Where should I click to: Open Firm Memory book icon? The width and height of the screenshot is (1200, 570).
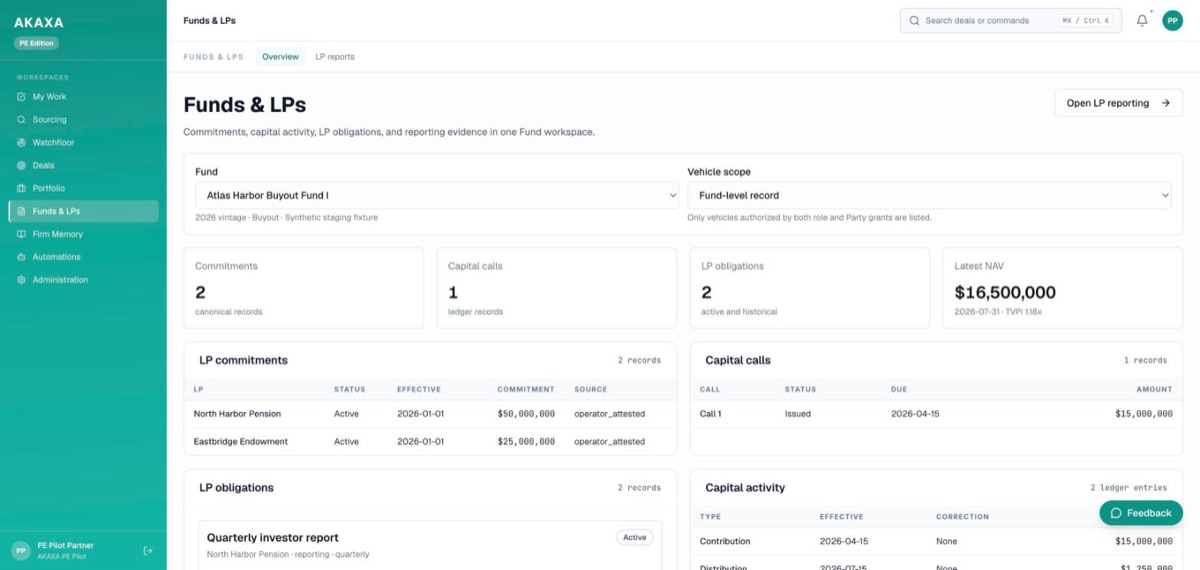point(22,234)
